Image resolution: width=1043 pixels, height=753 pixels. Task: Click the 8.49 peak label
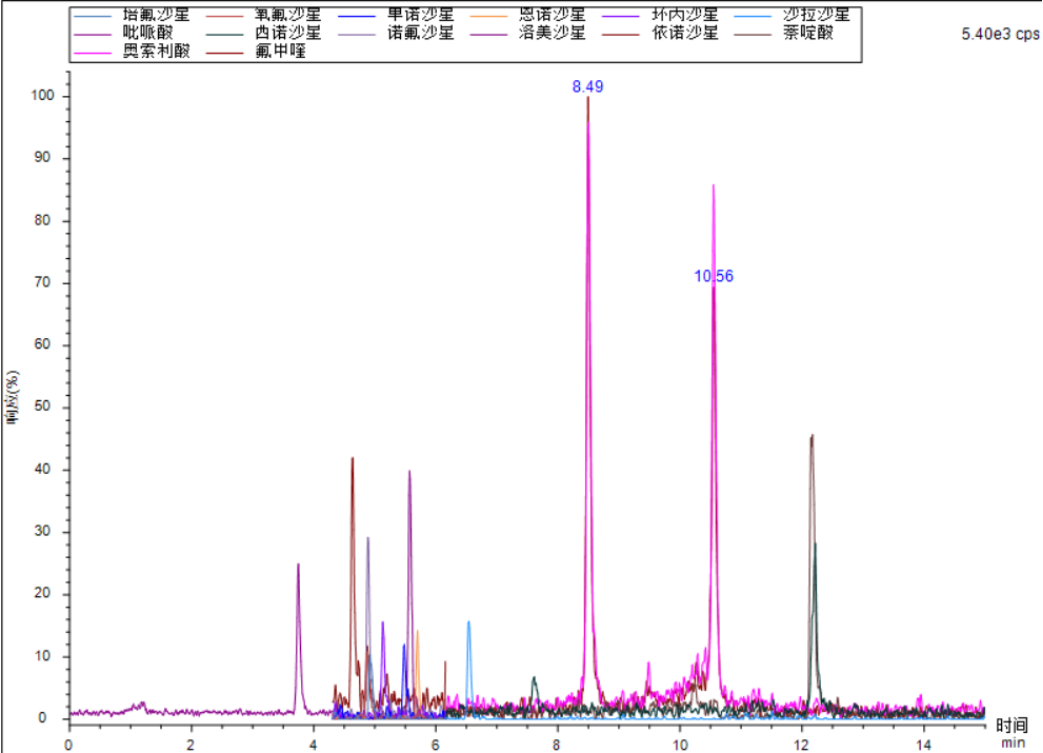(x=587, y=87)
